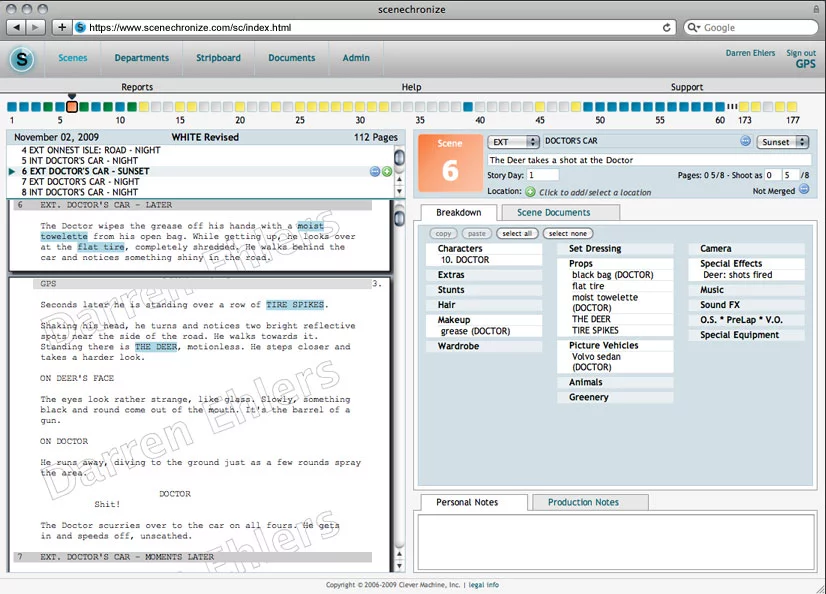Click the Story Day input field
826x594 pixels.
click(x=542, y=175)
